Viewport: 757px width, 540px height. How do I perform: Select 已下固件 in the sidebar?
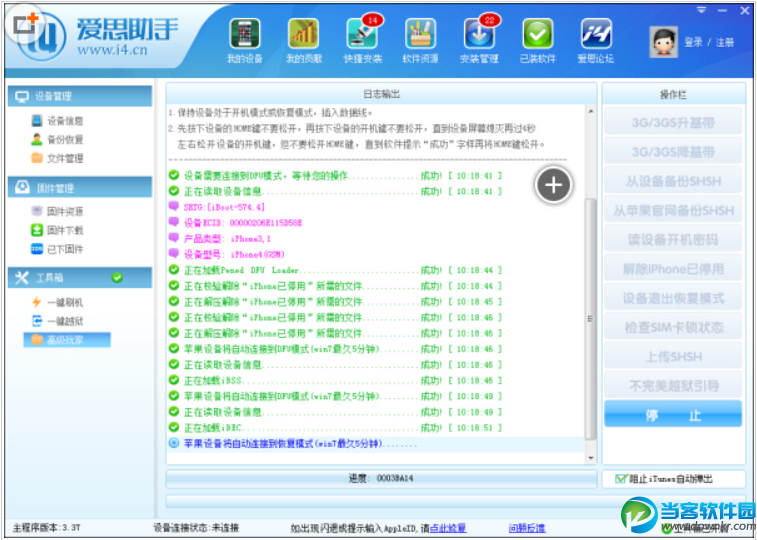57,249
